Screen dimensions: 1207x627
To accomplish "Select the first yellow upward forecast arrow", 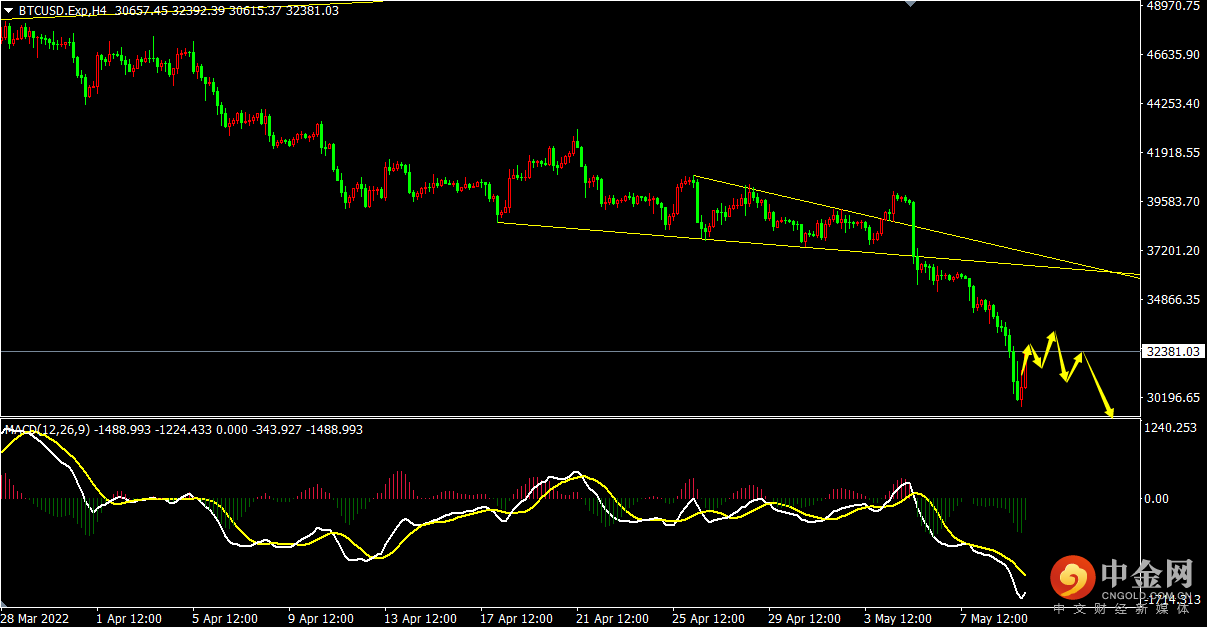I will pos(1026,360).
